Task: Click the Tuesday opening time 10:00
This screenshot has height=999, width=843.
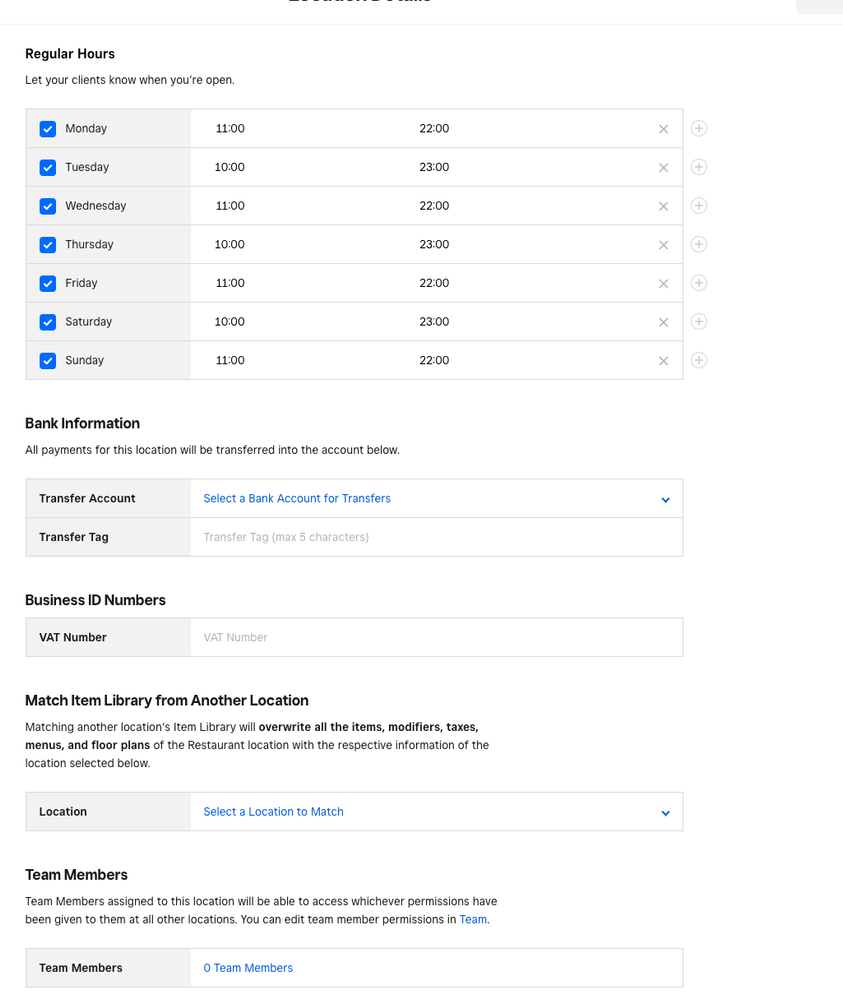Action: 230,168
